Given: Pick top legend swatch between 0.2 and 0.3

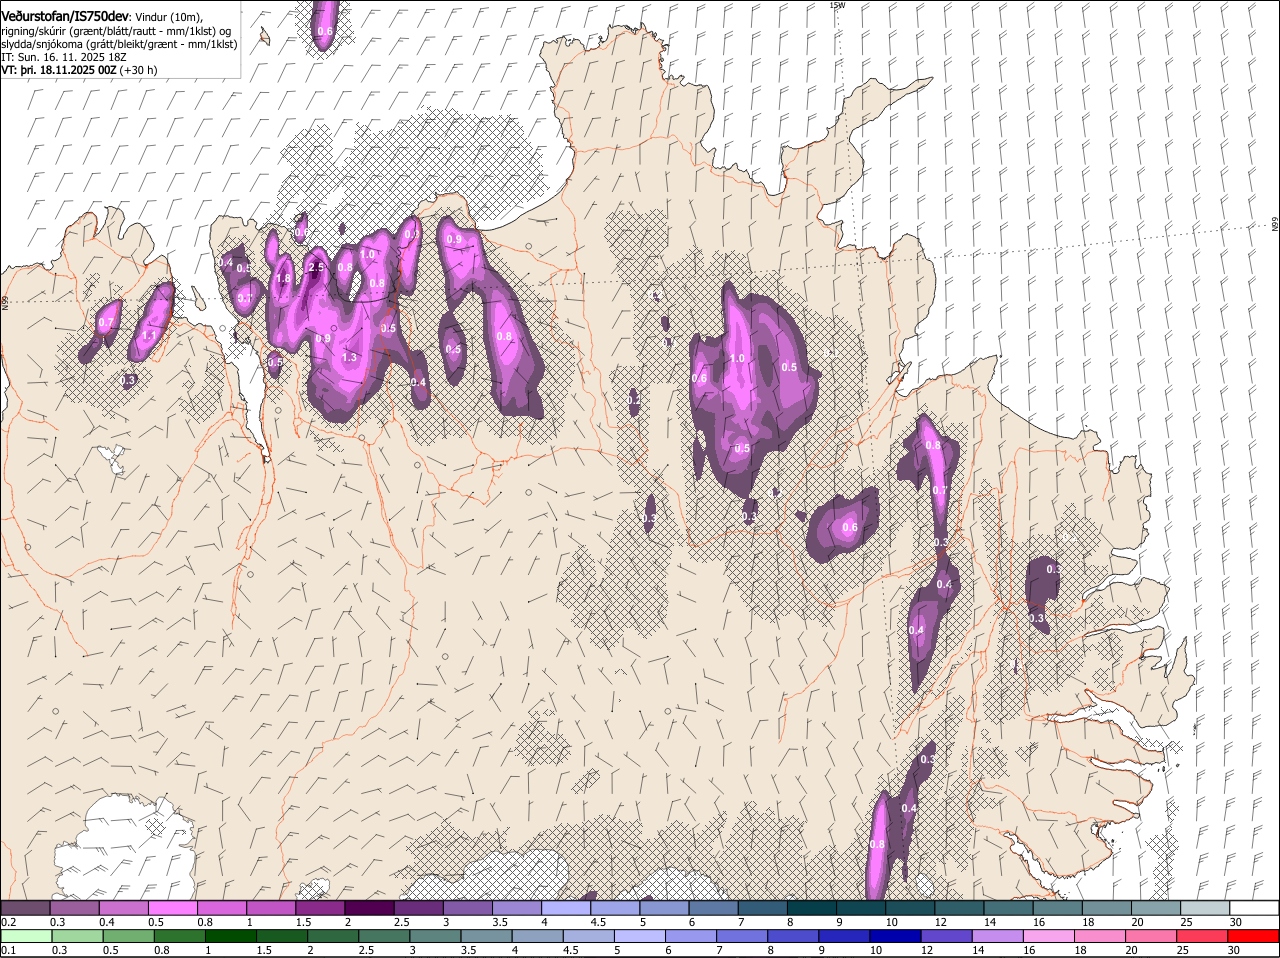Looking at the screenshot, I should [25, 908].
